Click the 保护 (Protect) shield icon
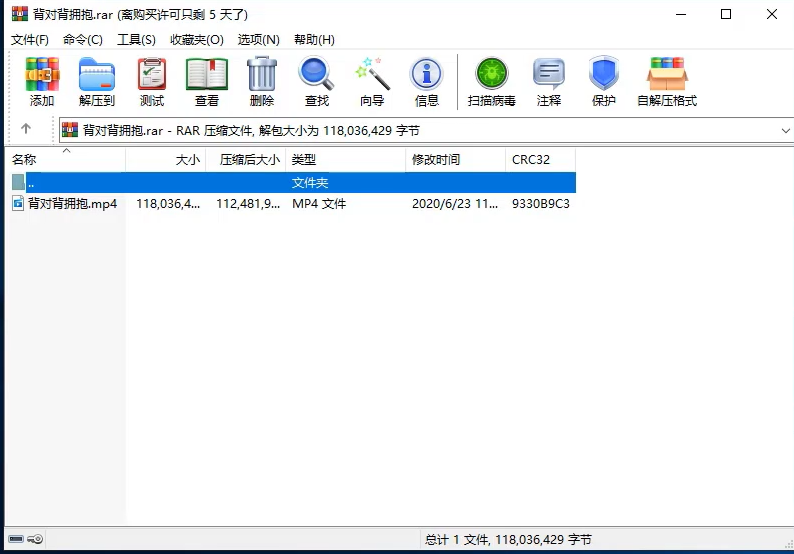 click(604, 82)
